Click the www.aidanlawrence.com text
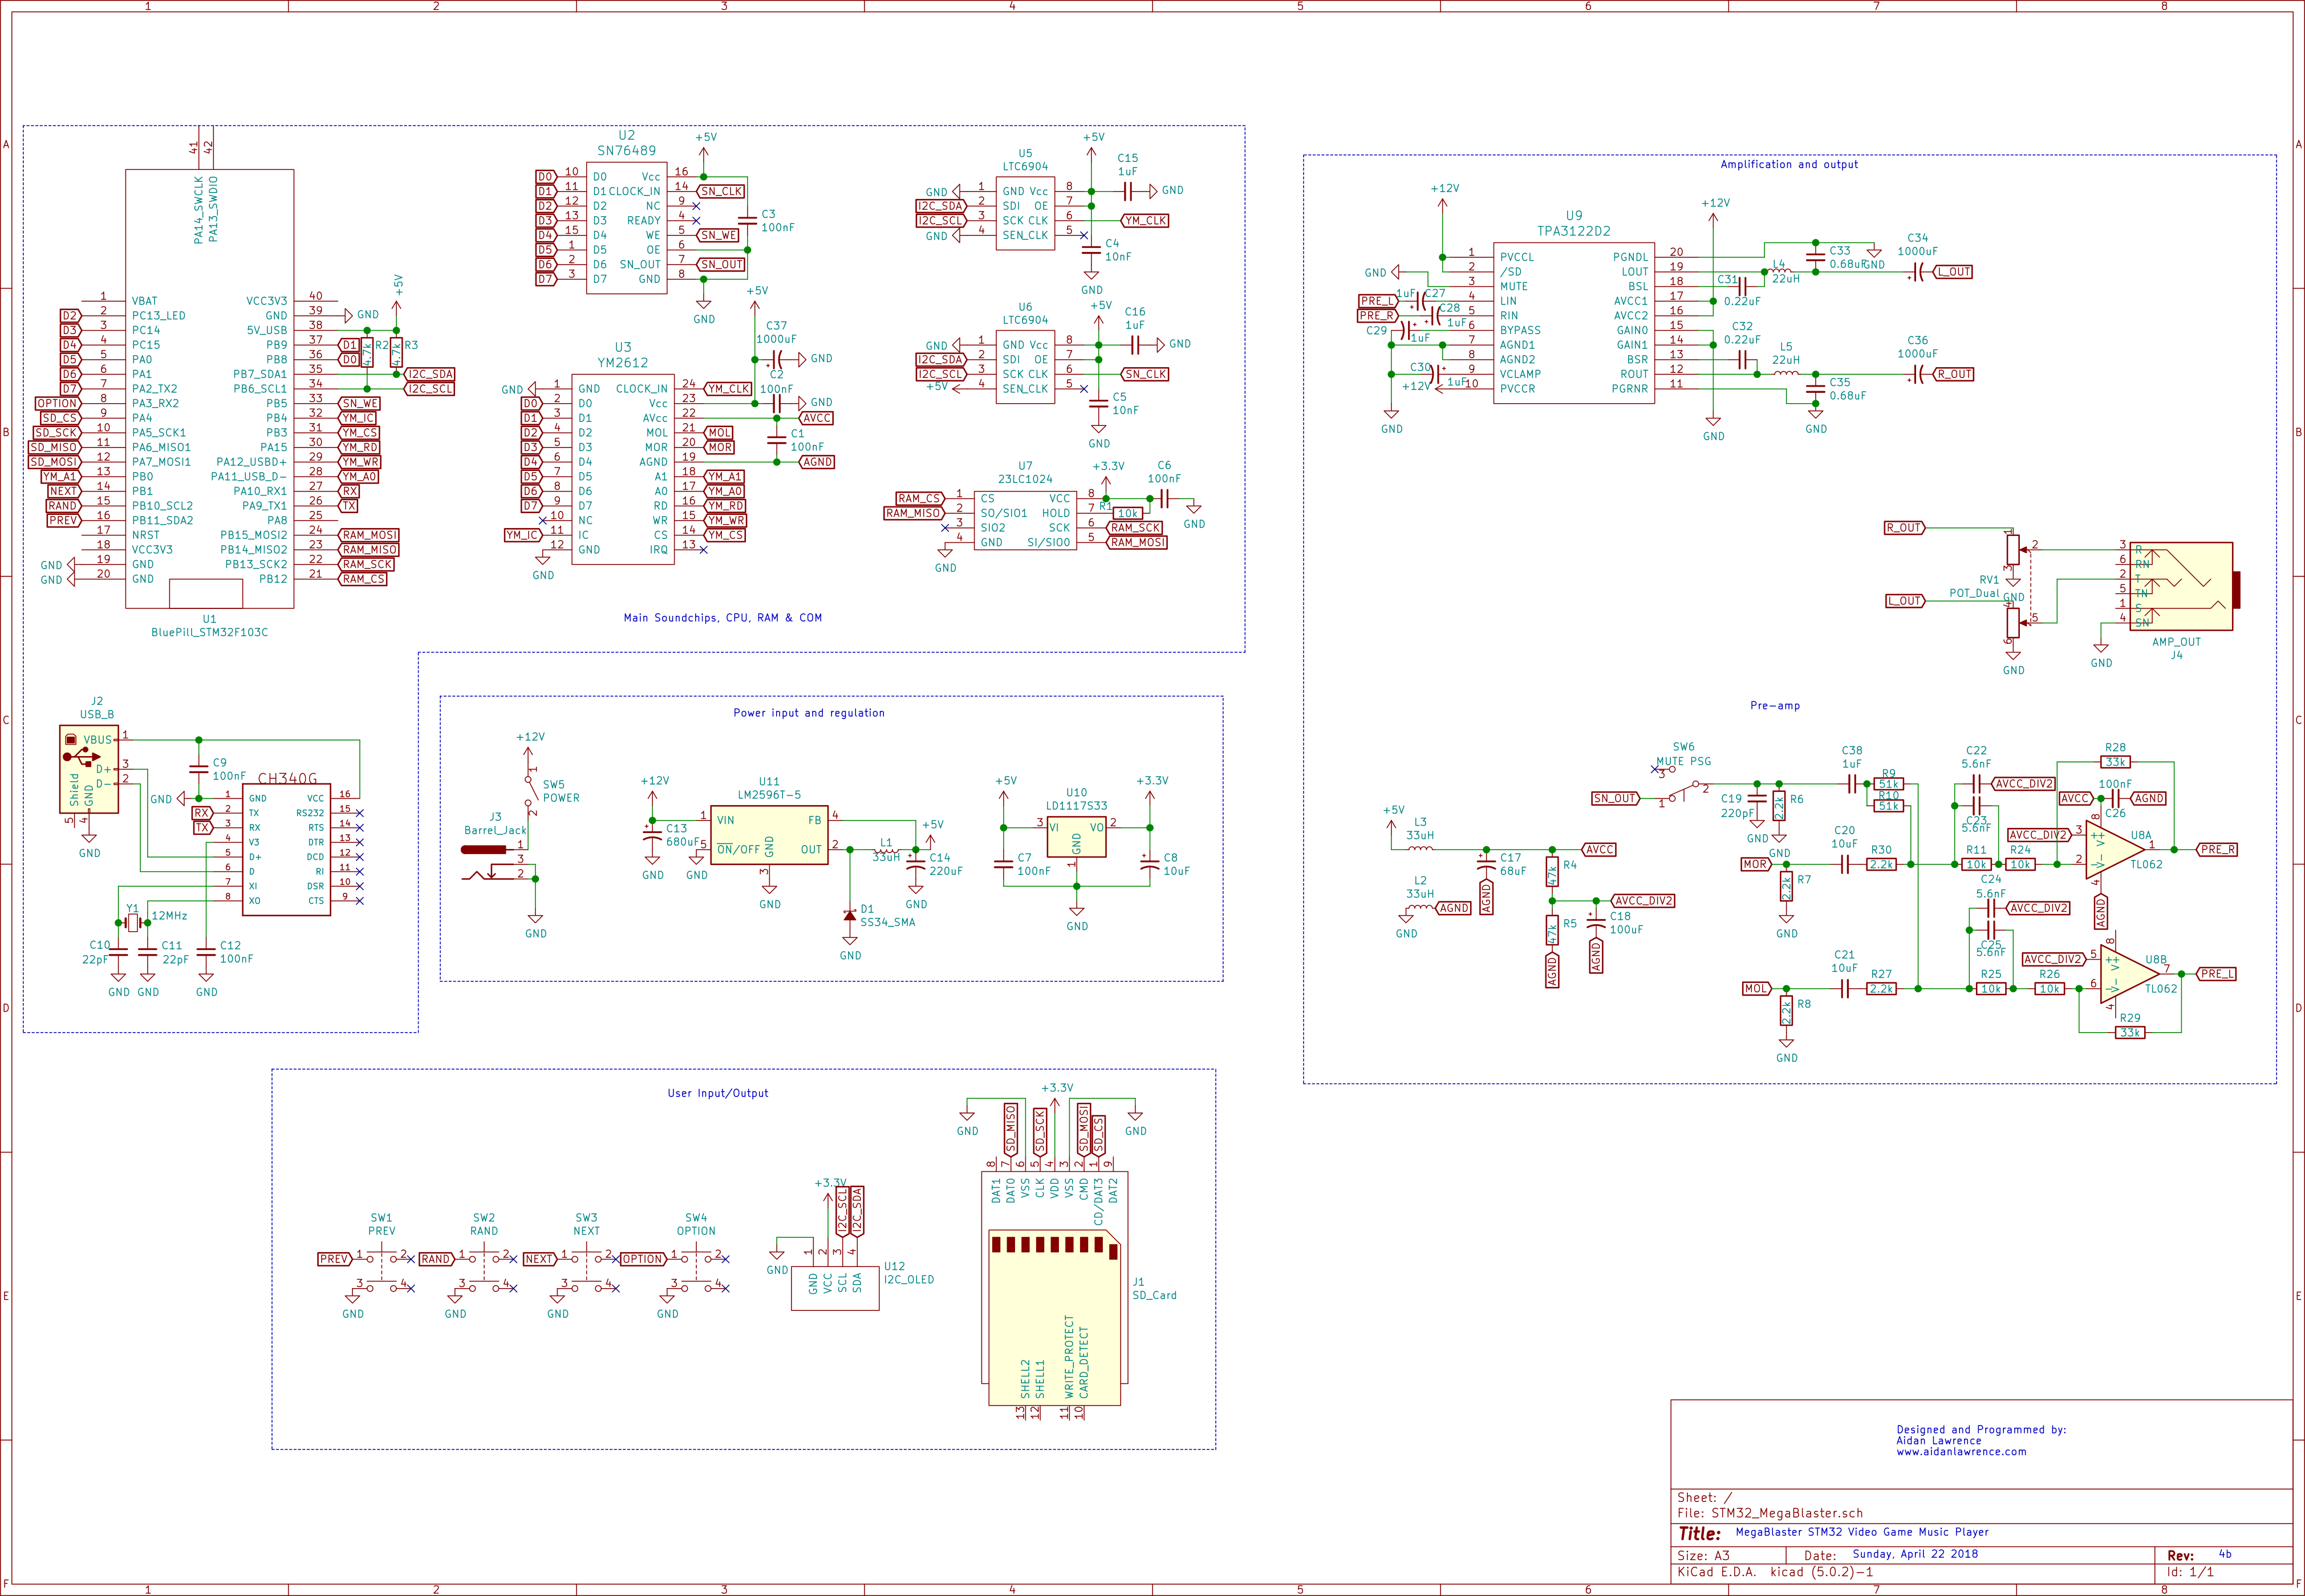 pyautogui.click(x=1961, y=1452)
